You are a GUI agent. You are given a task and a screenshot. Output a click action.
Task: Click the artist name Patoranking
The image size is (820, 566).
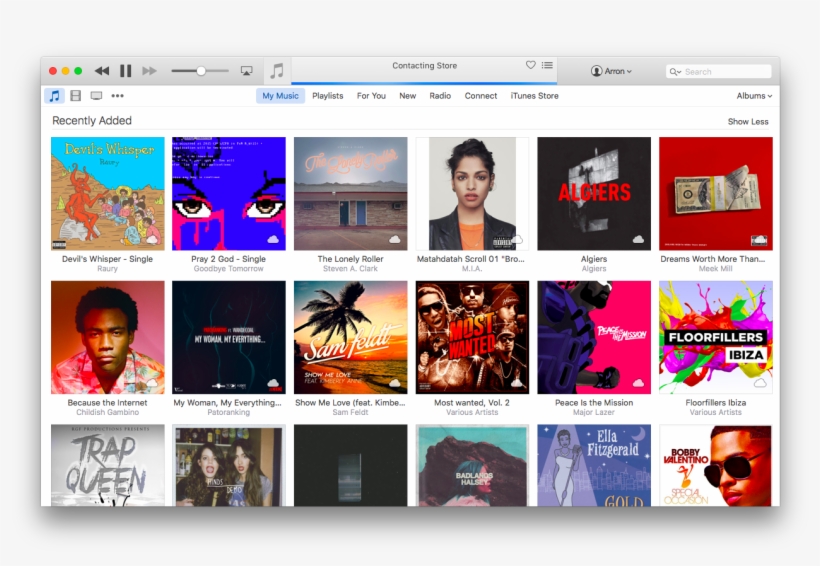[x=229, y=412]
